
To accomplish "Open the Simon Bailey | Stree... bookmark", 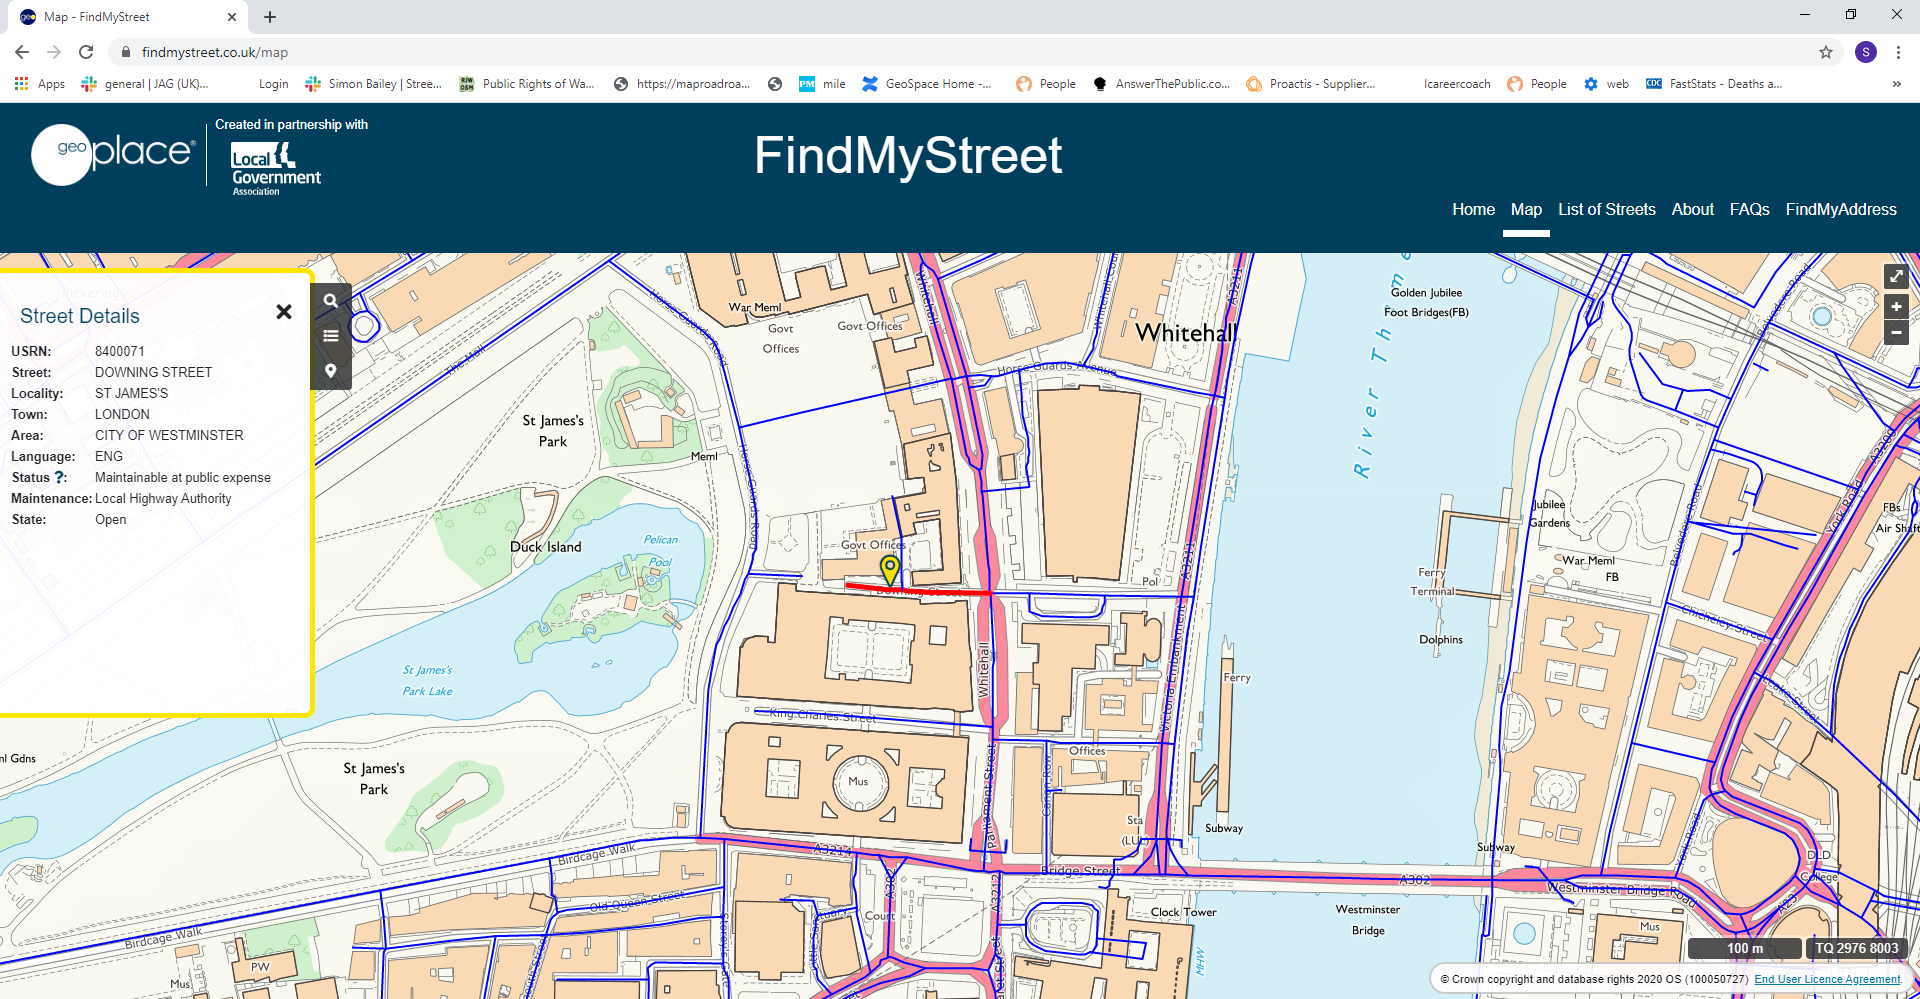I will pyautogui.click(x=374, y=84).
